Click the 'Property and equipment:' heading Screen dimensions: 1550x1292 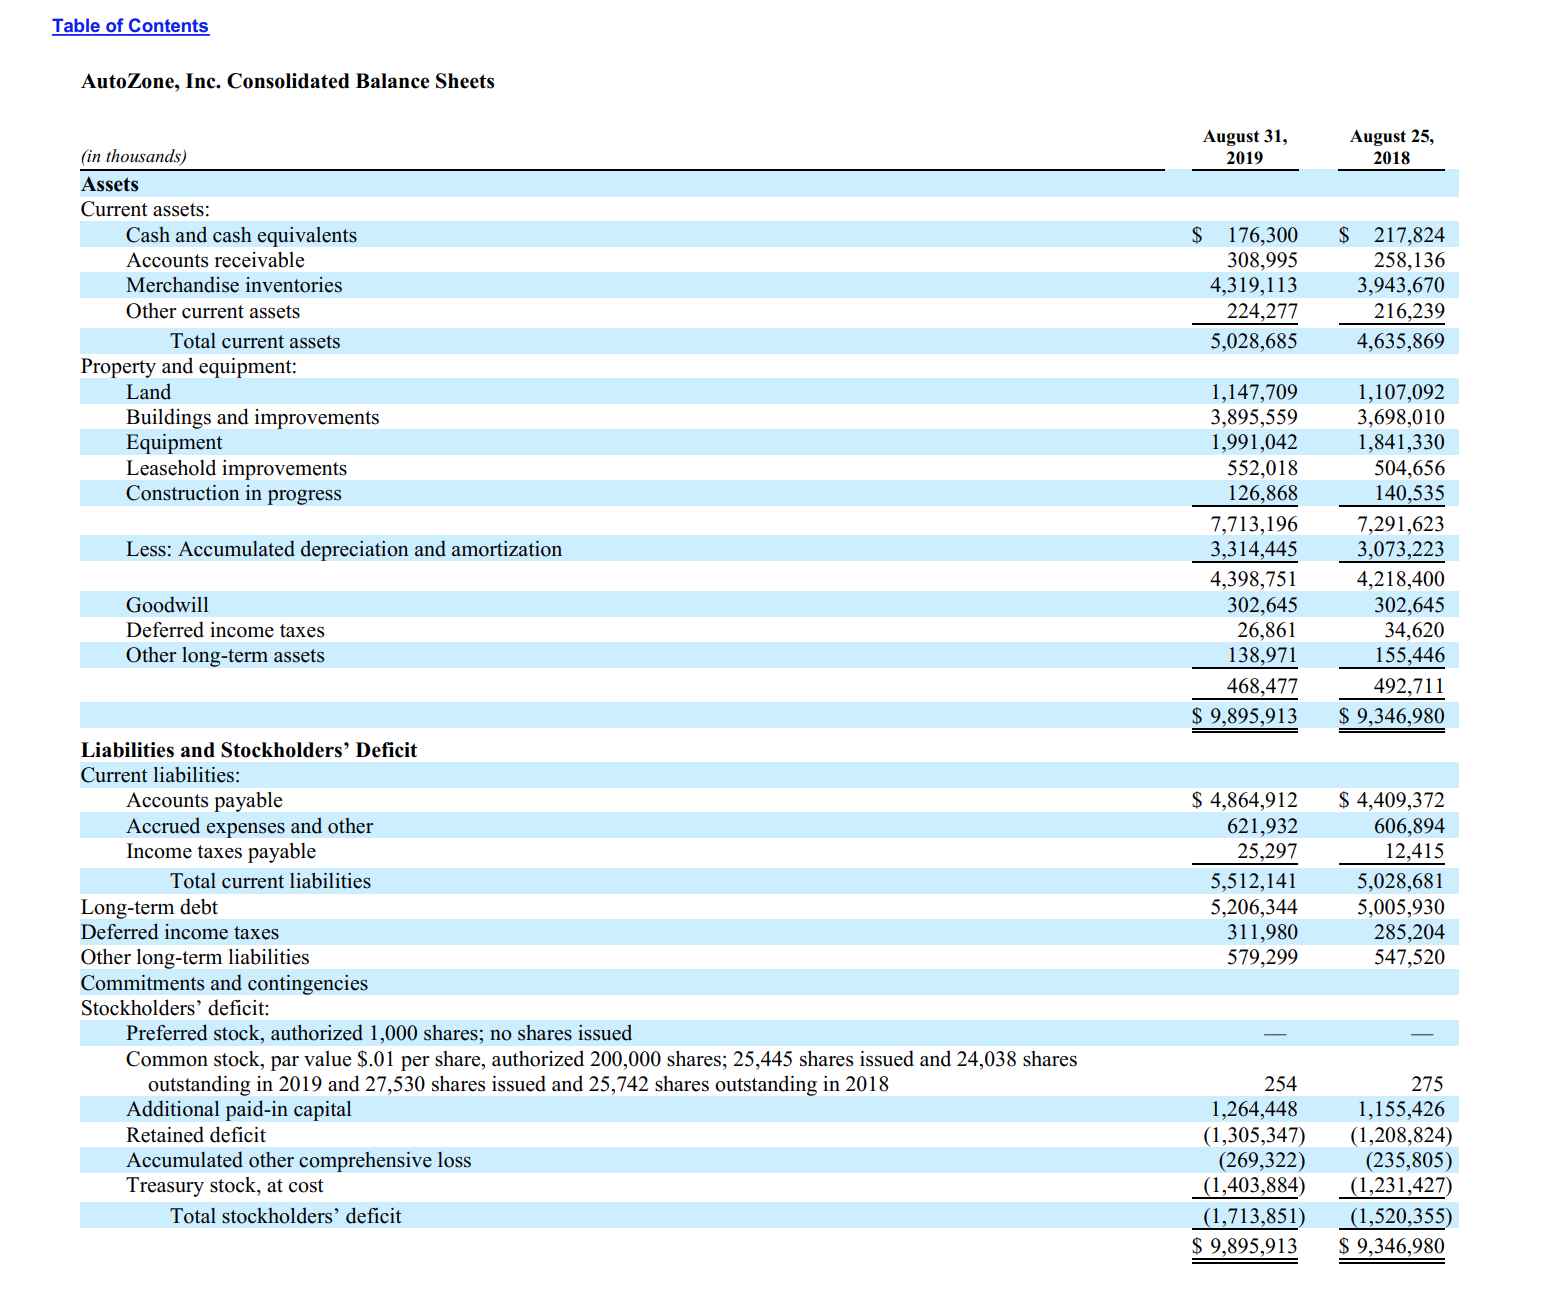point(189,366)
